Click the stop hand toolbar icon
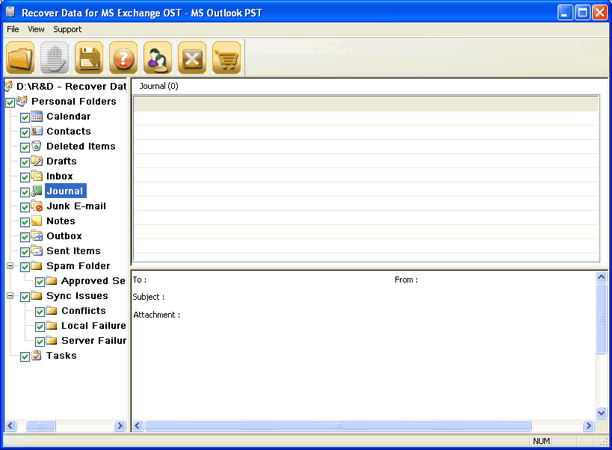612x450 pixels. point(55,58)
